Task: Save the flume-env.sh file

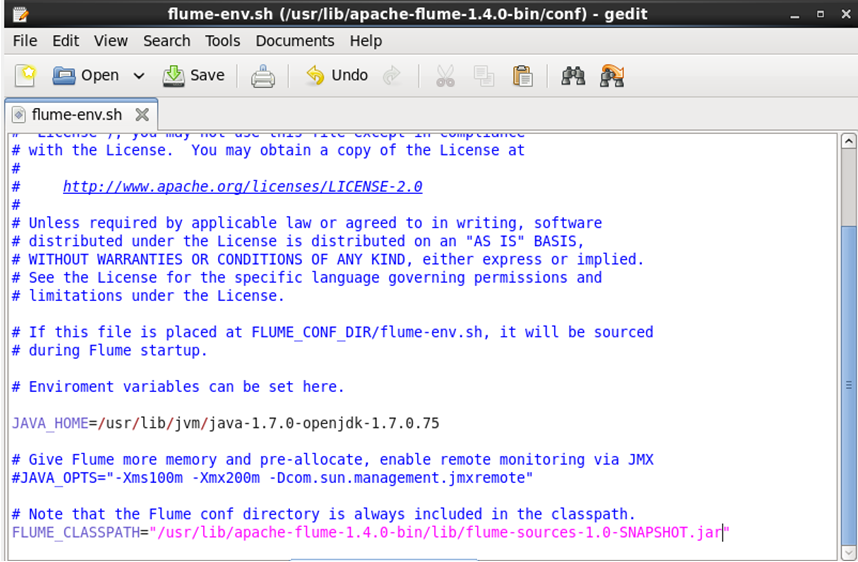Action: [193, 76]
